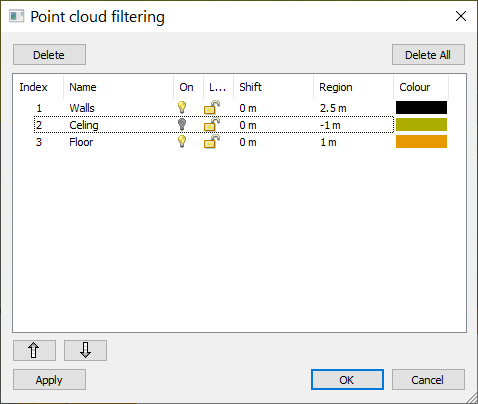Lock the Floor filter padlock icon
Image resolution: width=478 pixels, height=404 pixels.
click(x=212, y=141)
